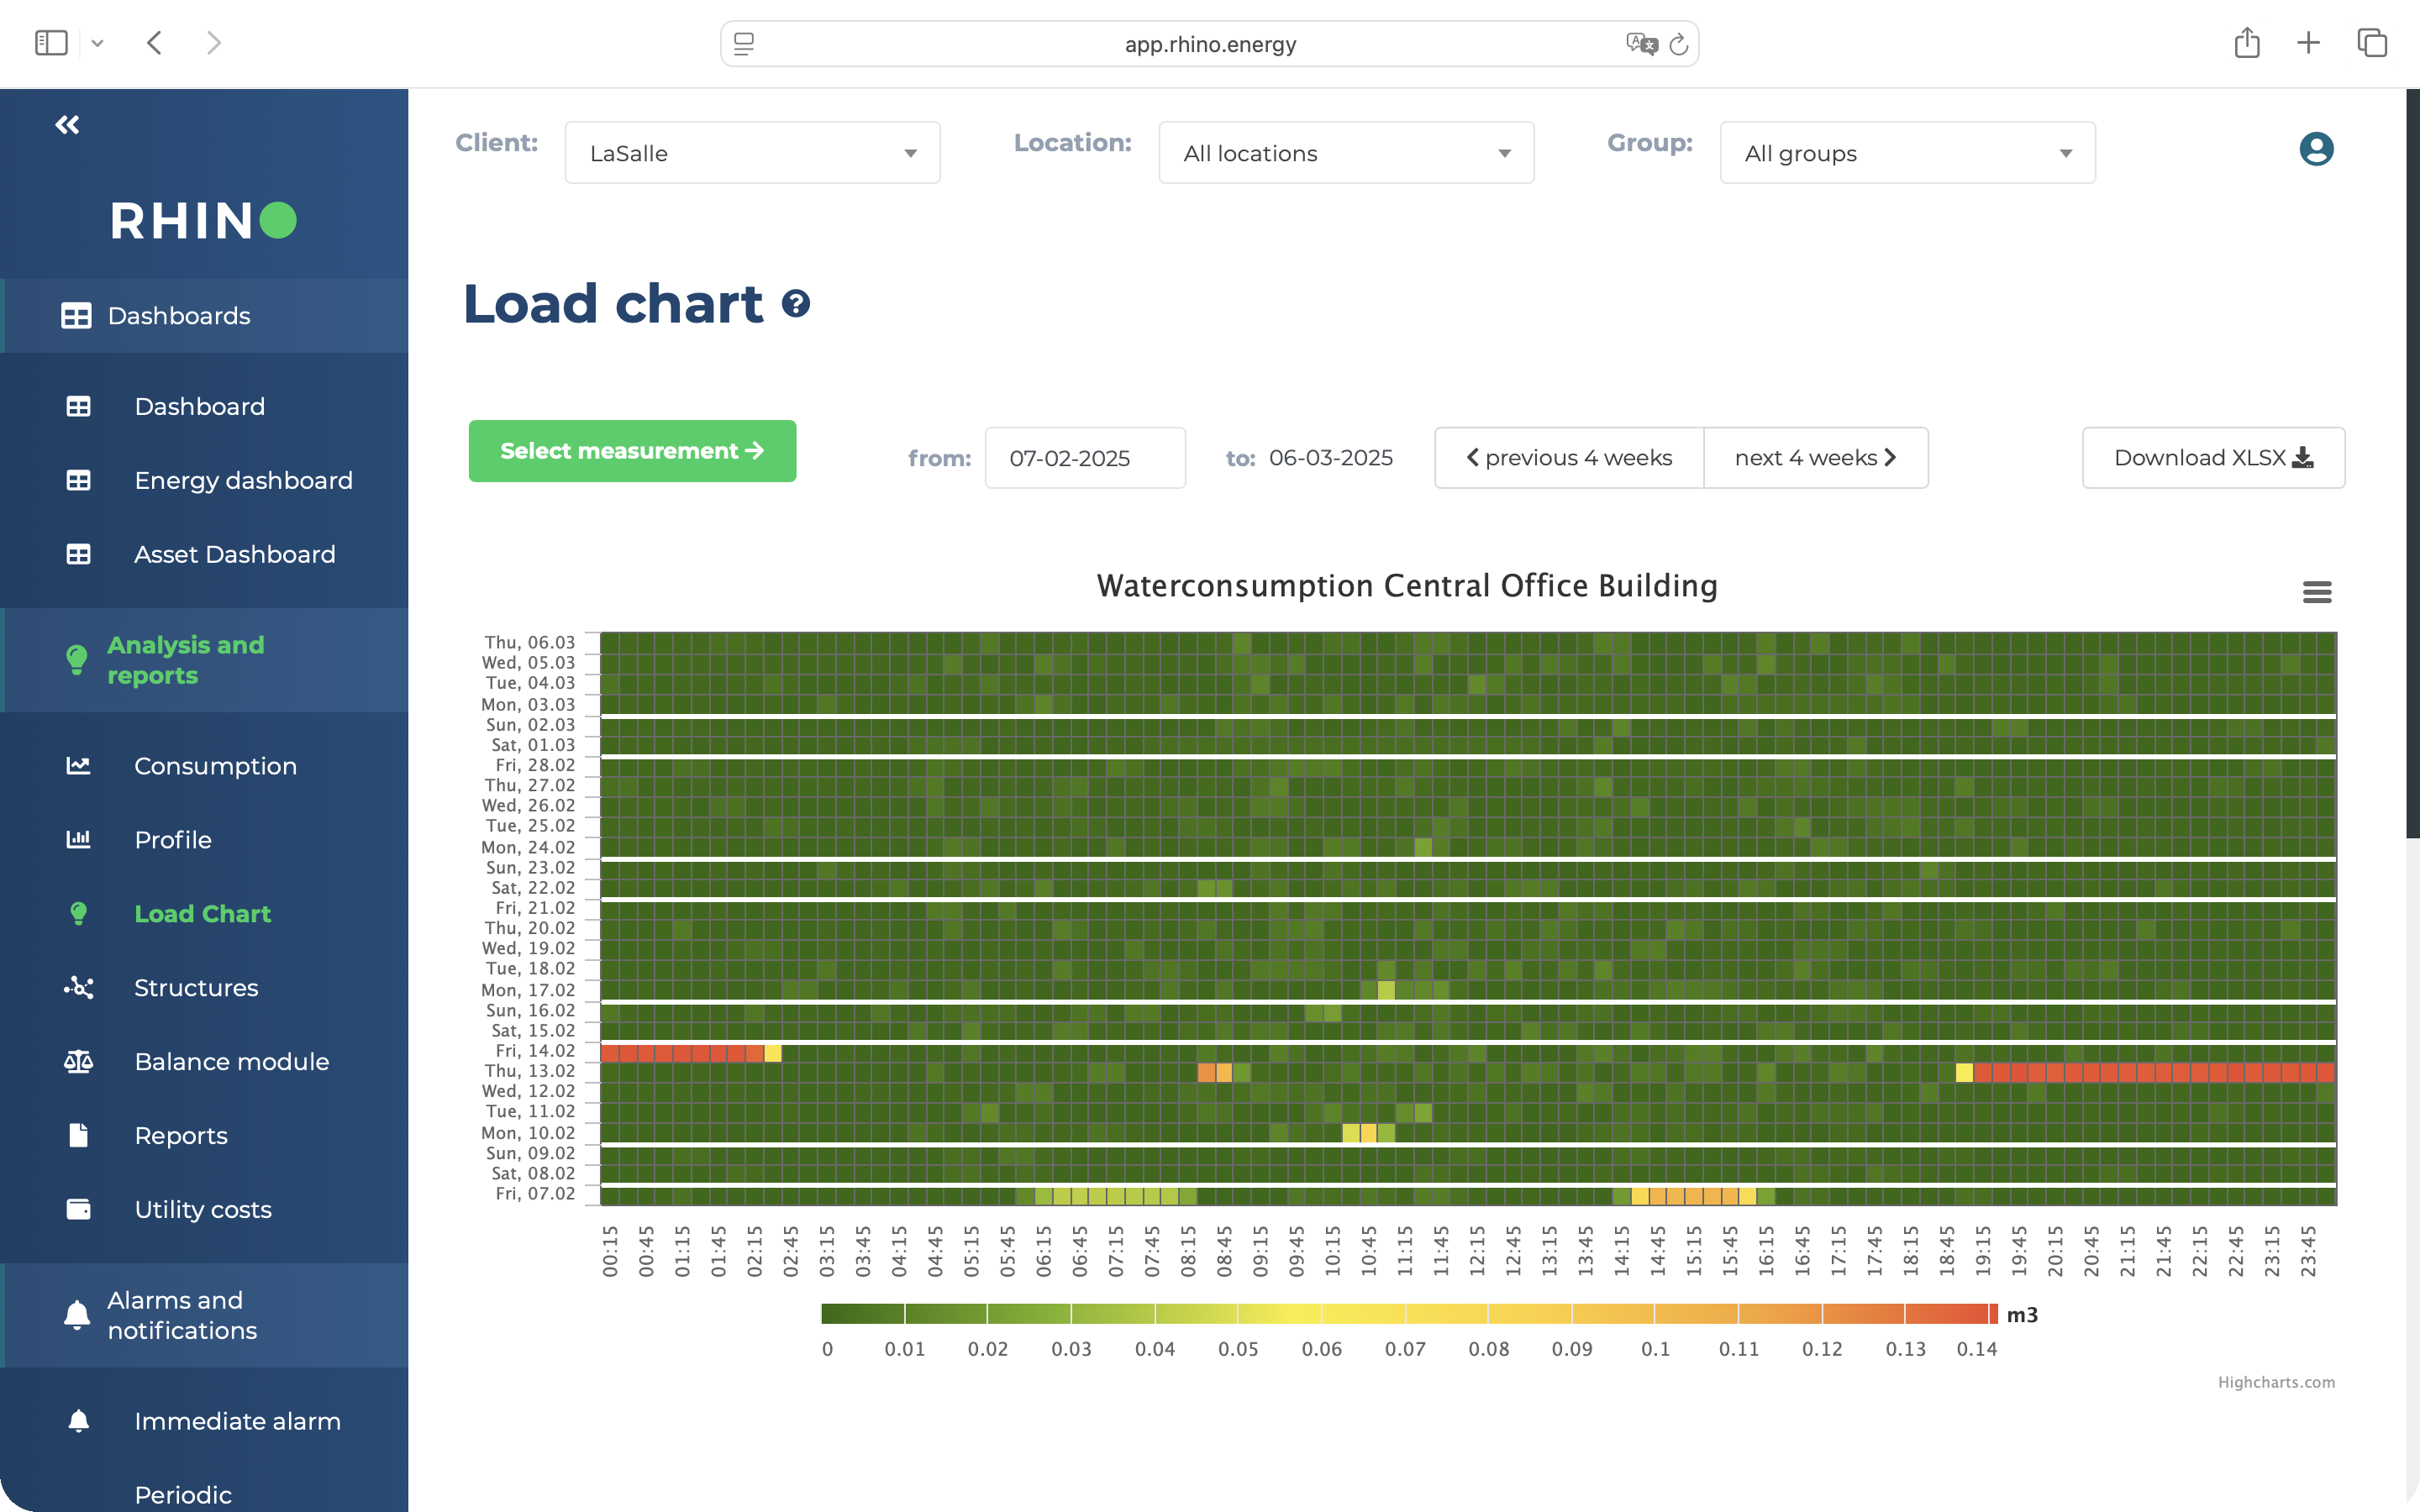The height and width of the screenshot is (1512, 2420).
Task: Click heatmap row label Fri, 14.02
Action: tap(535, 1051)
